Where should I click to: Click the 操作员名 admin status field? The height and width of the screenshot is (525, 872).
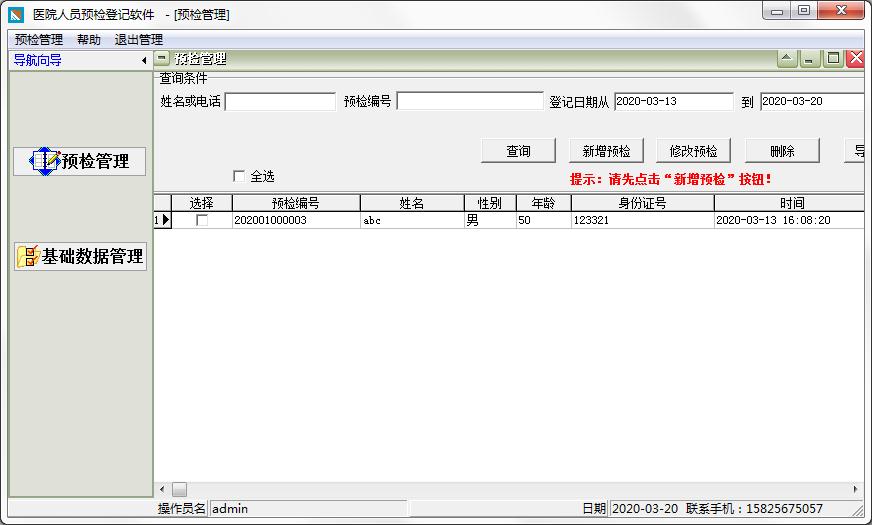tap(309, 508)
